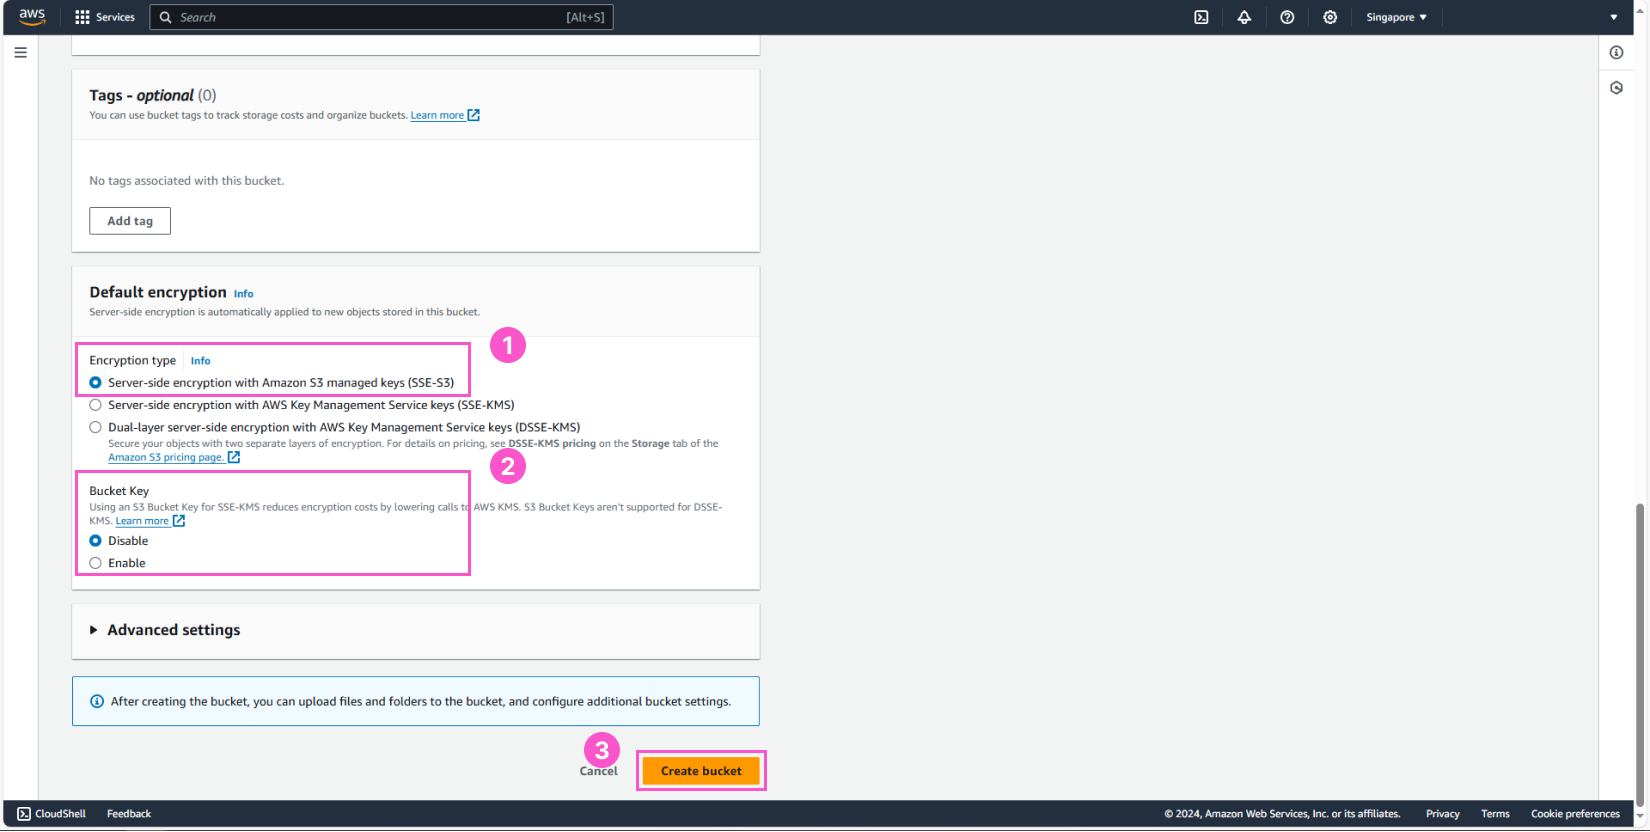Open the help question mark icon

click(1287, 17)
